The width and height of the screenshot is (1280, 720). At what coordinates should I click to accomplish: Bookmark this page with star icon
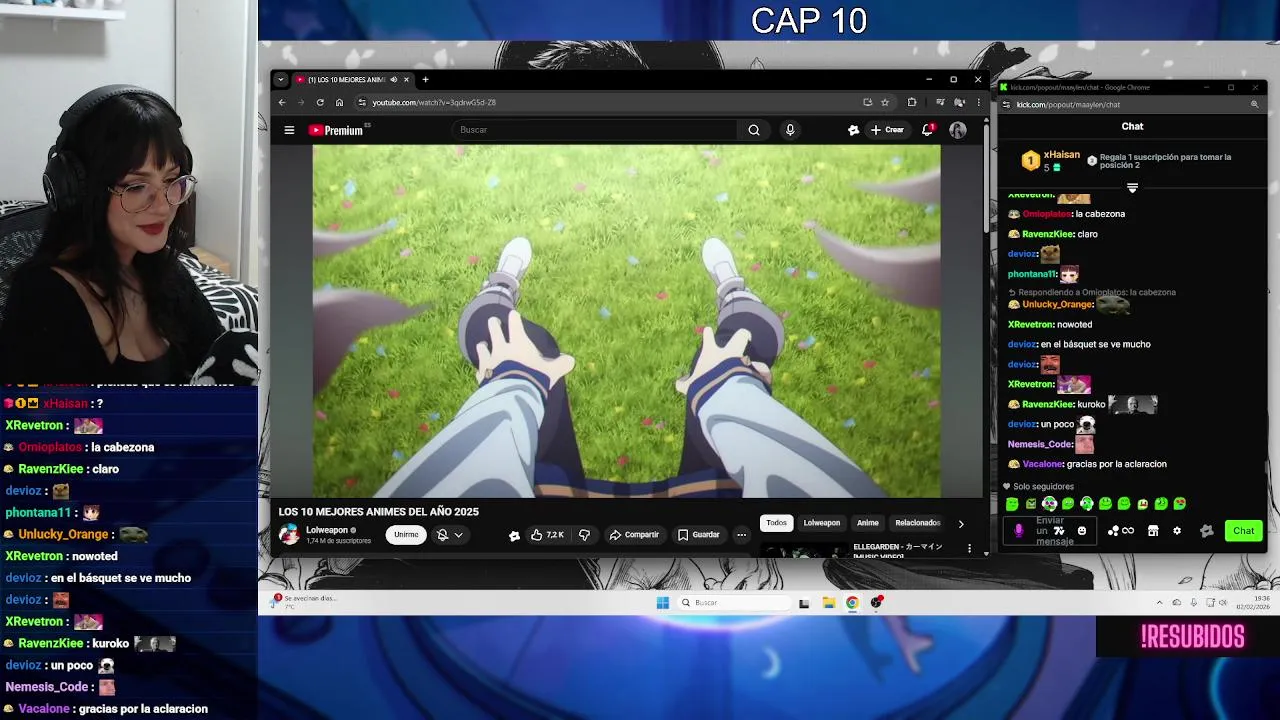(885, 102)
